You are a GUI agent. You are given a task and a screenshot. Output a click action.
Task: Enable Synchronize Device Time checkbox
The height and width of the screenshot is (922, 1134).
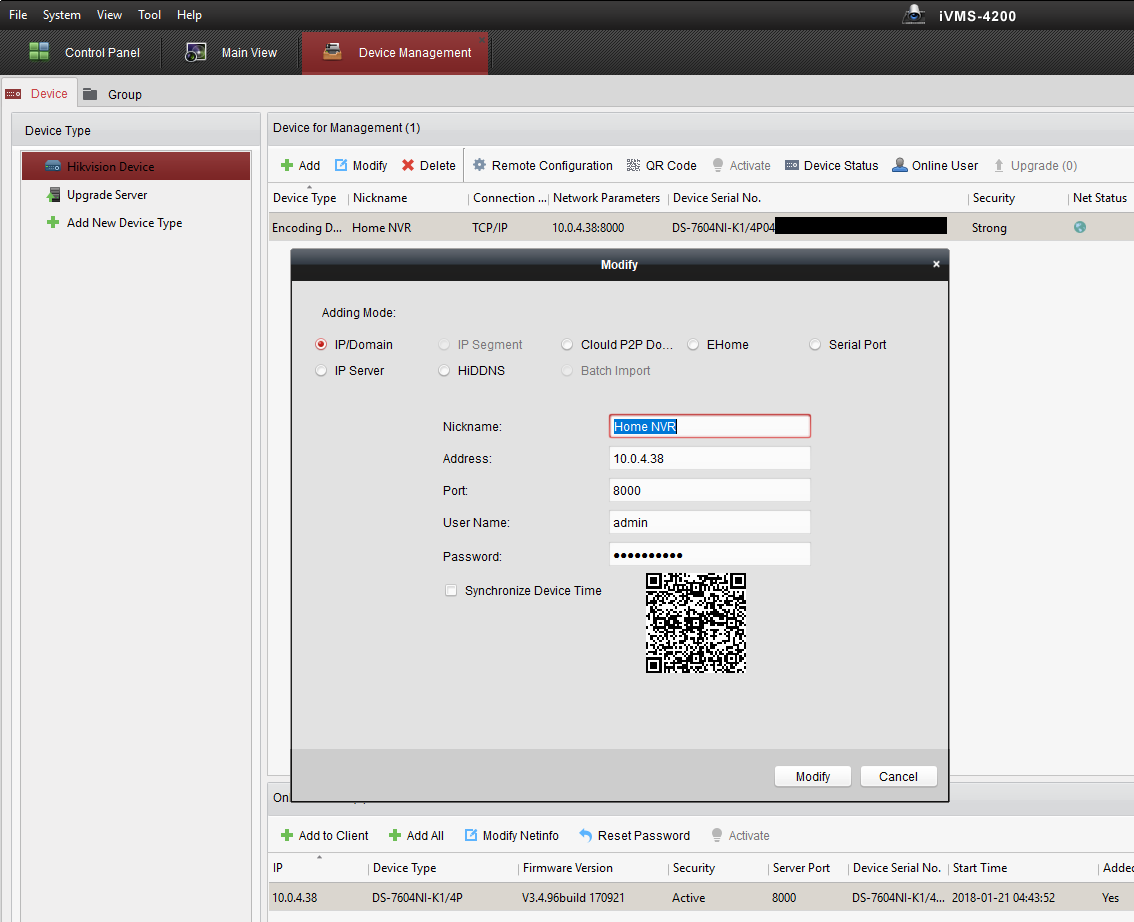click(451, 591)
